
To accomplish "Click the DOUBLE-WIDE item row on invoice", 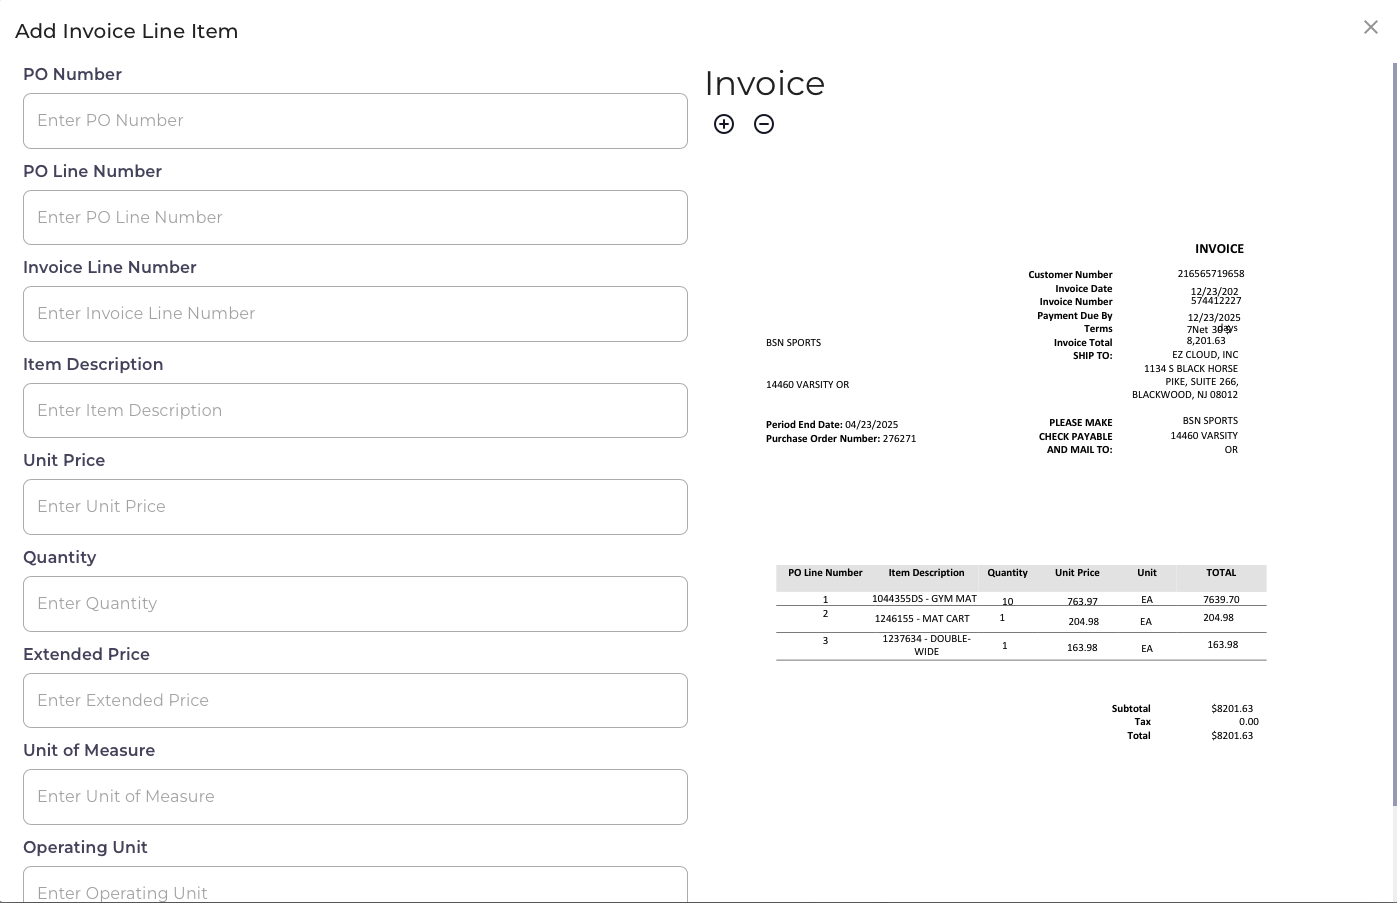I will point(926,645).
